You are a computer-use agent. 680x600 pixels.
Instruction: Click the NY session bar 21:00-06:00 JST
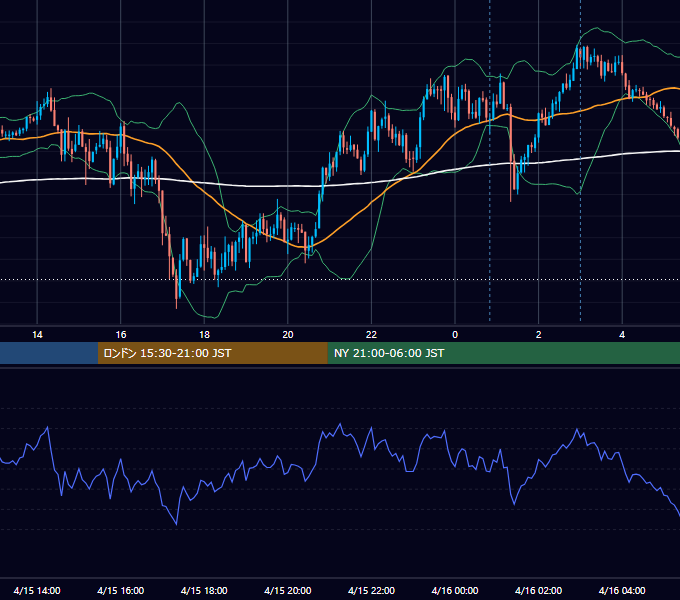tap(503, 353)
